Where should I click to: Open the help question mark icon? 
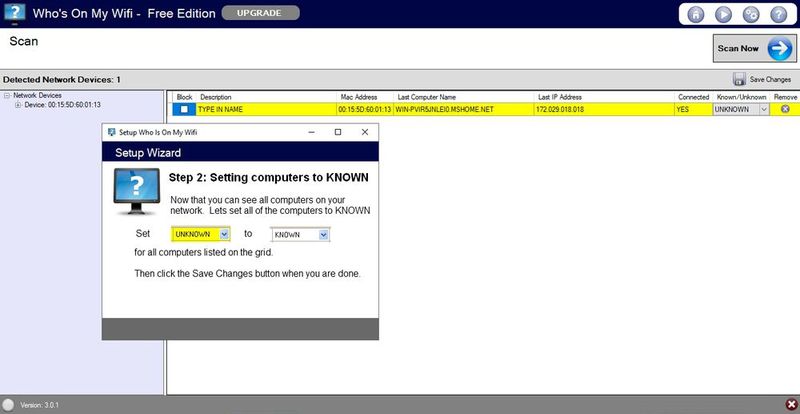click(x=778, y=14)
